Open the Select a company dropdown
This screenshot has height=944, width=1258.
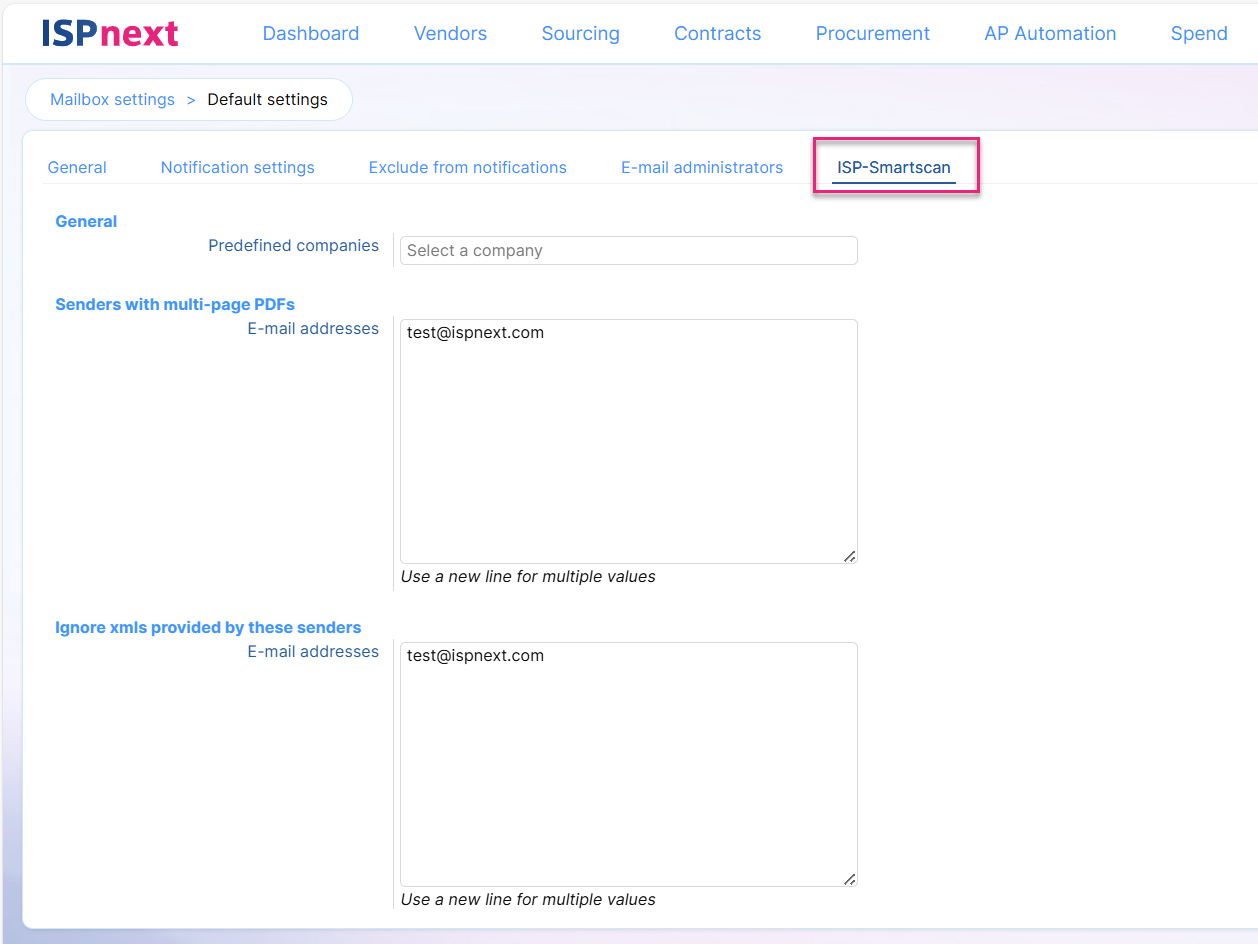pyautogui.click(x=629, y=250)
